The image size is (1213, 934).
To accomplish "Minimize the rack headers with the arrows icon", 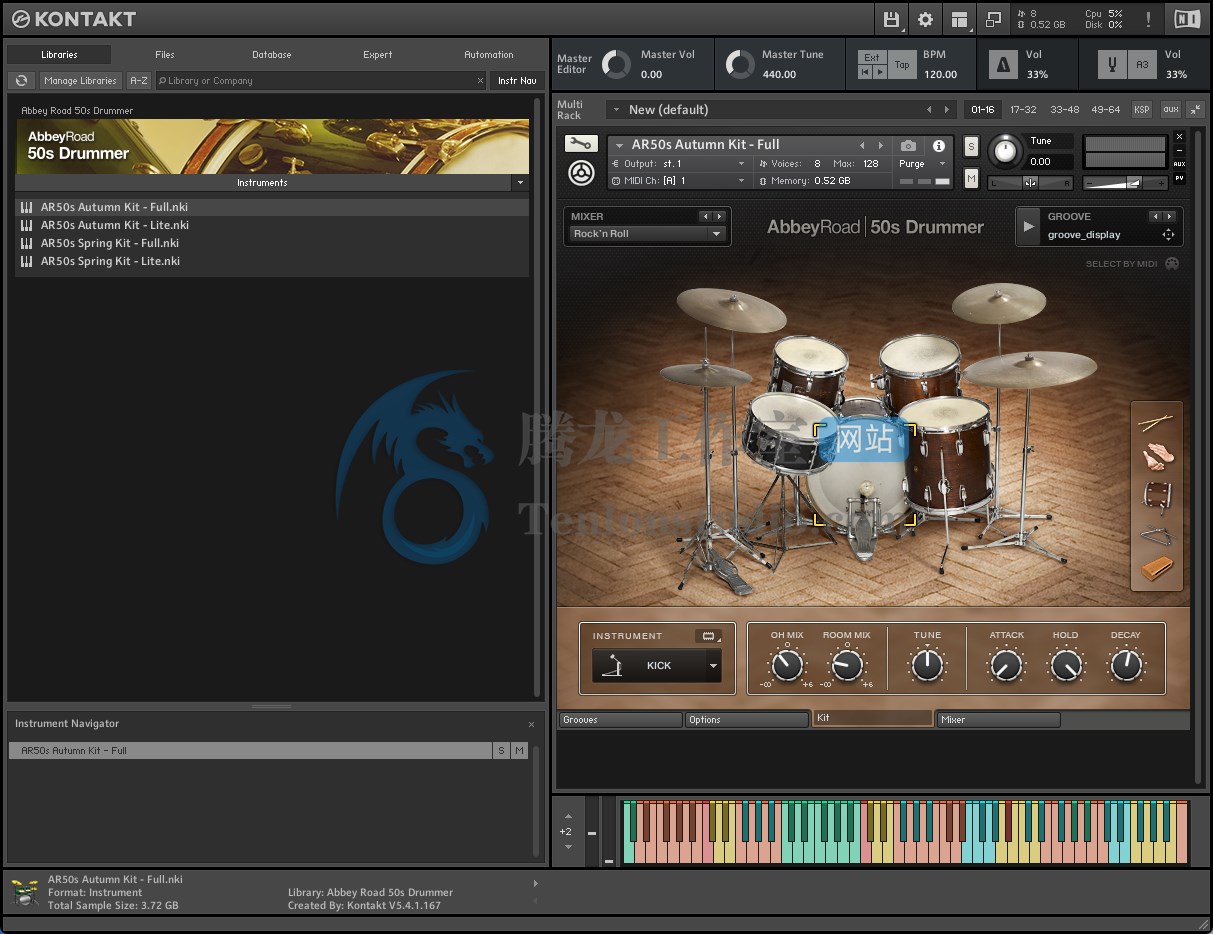I will pos(1194,110).
